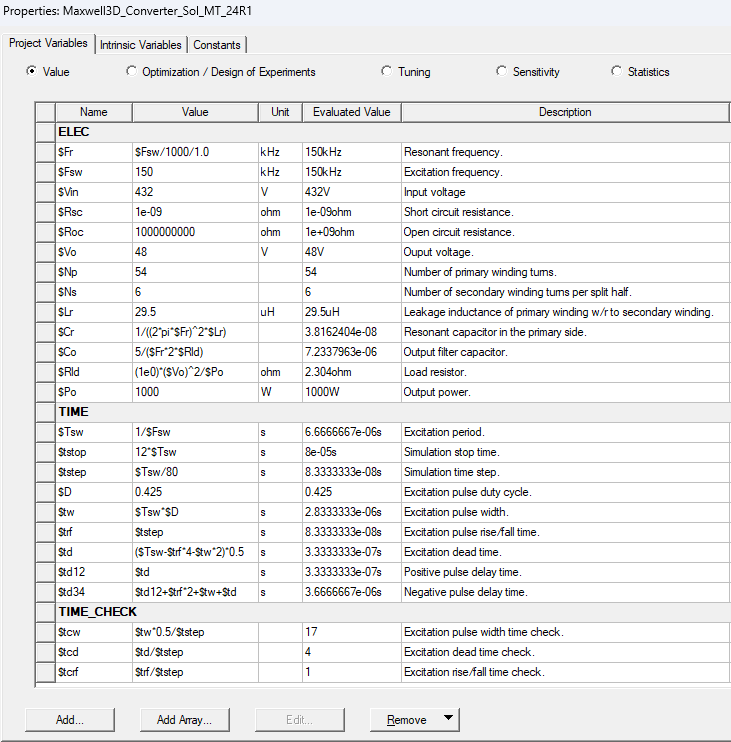This screenshot has width=731, height=742.
Task: Click the $Rld formula cell
Action: [x=195, y=372]
